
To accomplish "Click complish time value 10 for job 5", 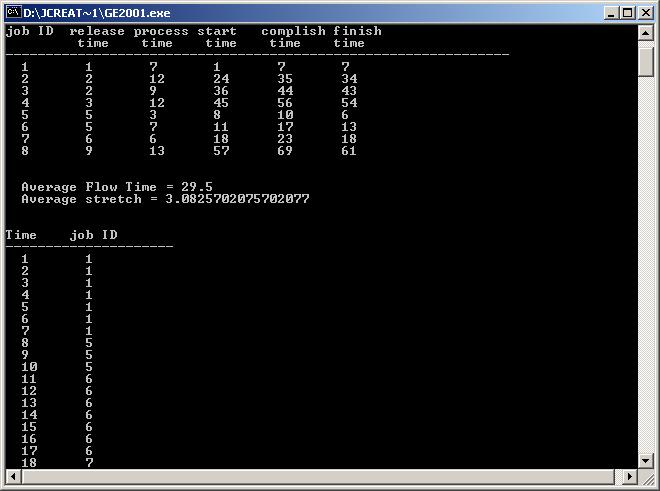I will point(285,115).
